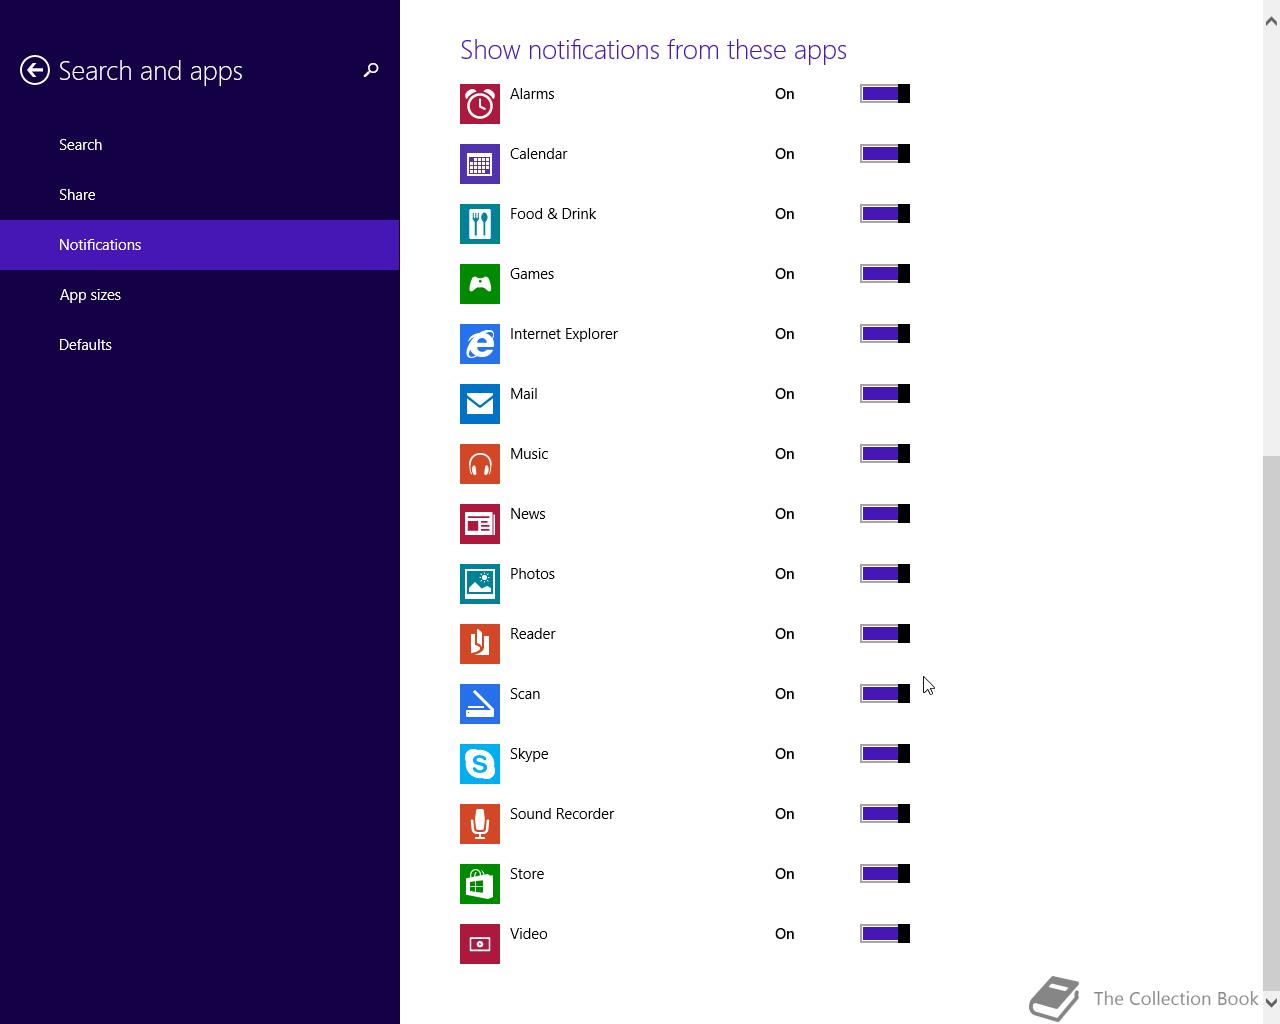Click the Skype app icon
The image size is (1280, 1024).
[480, 764]
